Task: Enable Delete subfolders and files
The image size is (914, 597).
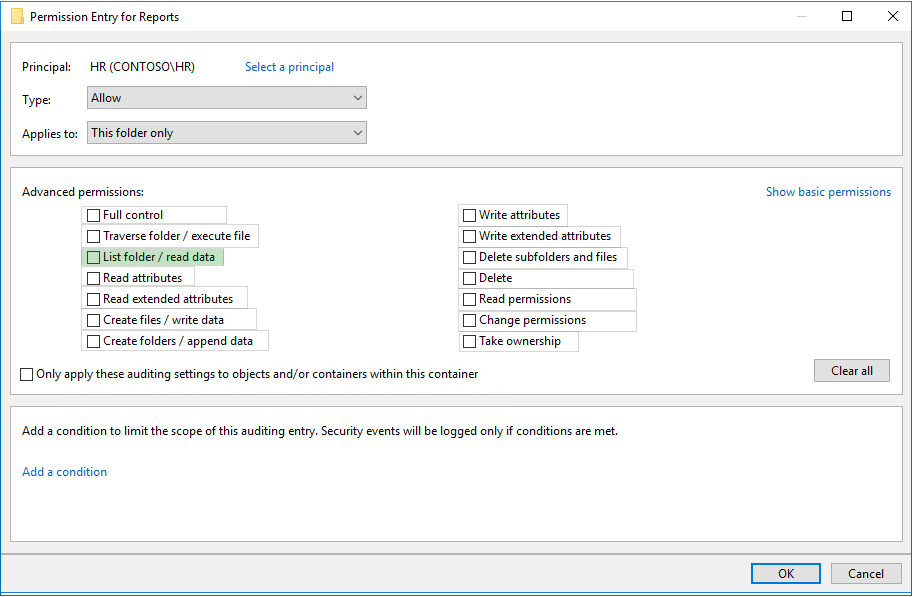Action: pos(469,257)
